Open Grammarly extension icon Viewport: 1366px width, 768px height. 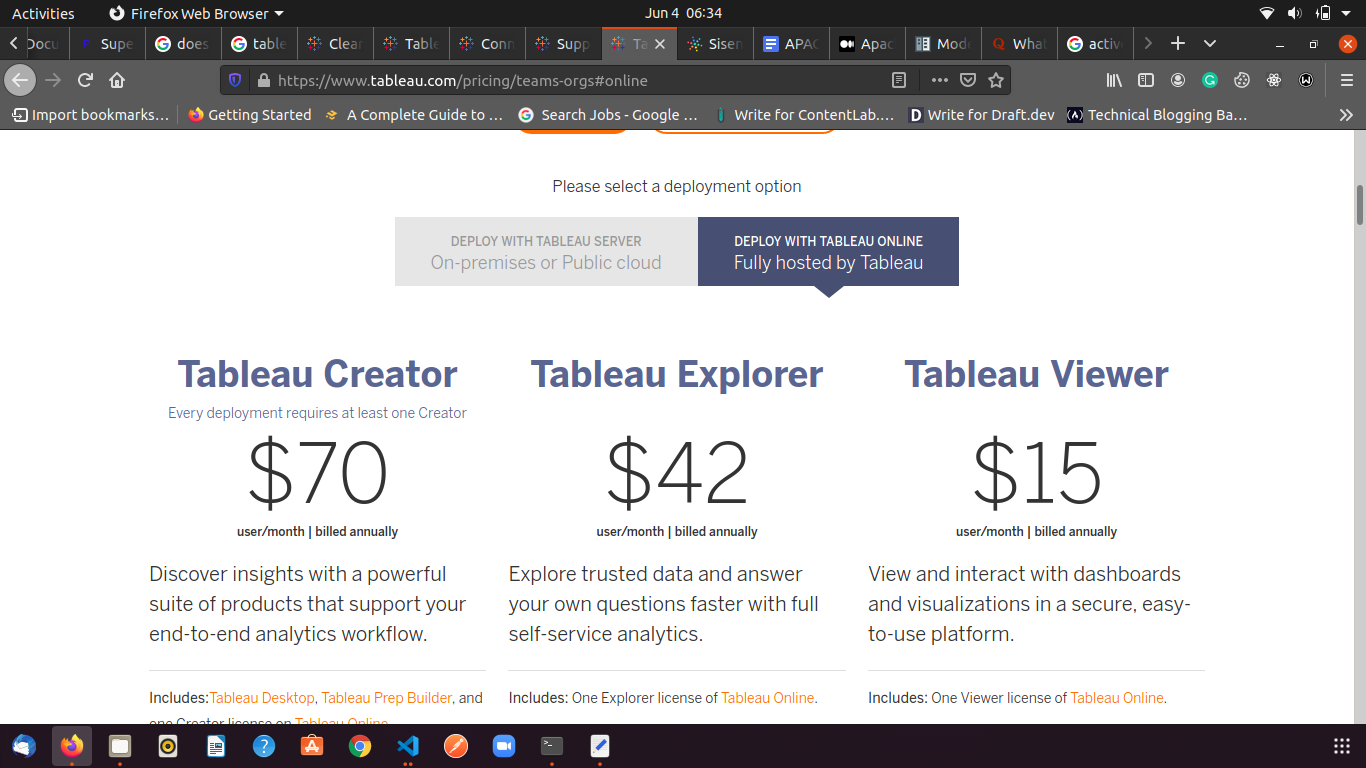(1209, 80)
